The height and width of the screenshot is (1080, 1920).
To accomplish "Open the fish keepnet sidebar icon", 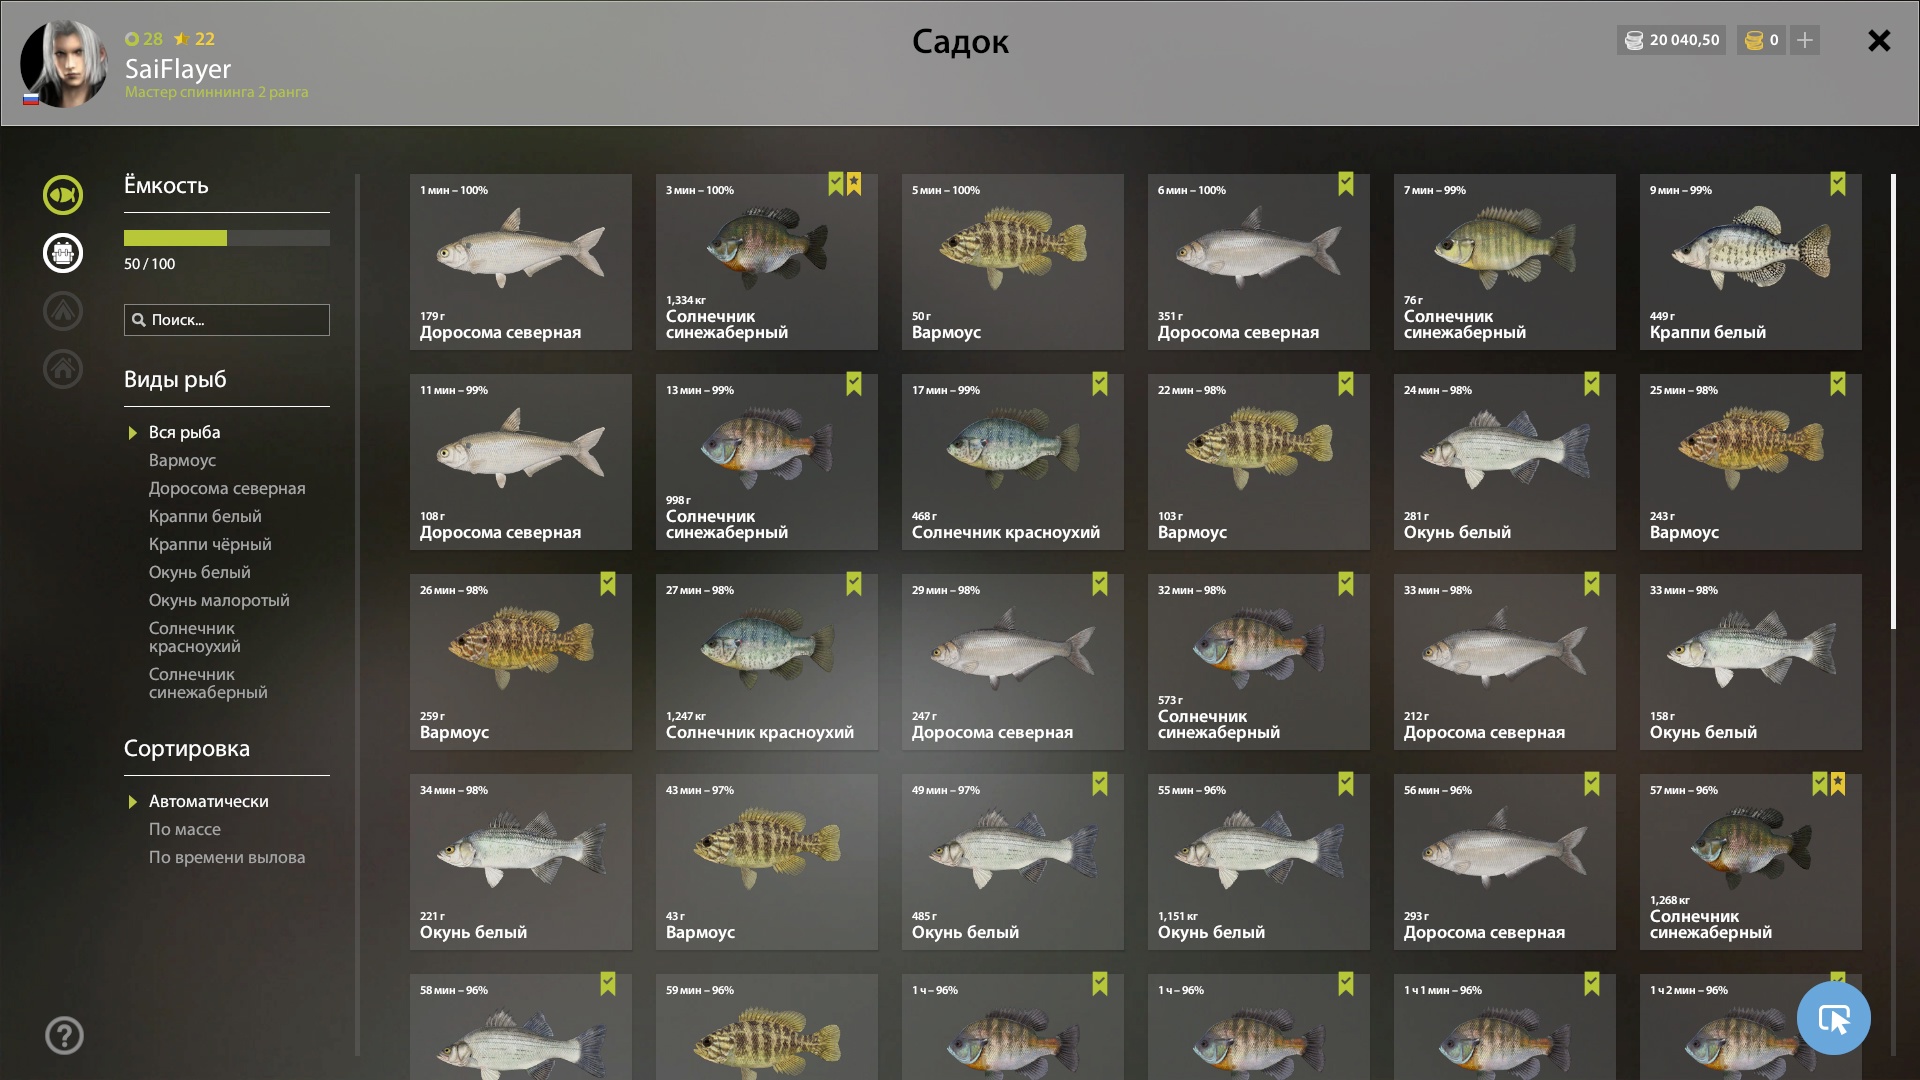I will click(63, 195).
